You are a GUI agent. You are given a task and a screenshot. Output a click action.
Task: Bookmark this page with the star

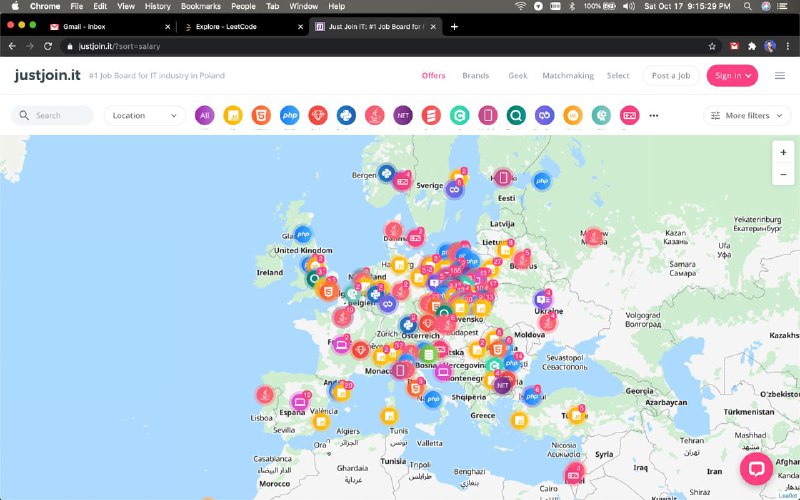pyautogui.click(x=712, y=46)
